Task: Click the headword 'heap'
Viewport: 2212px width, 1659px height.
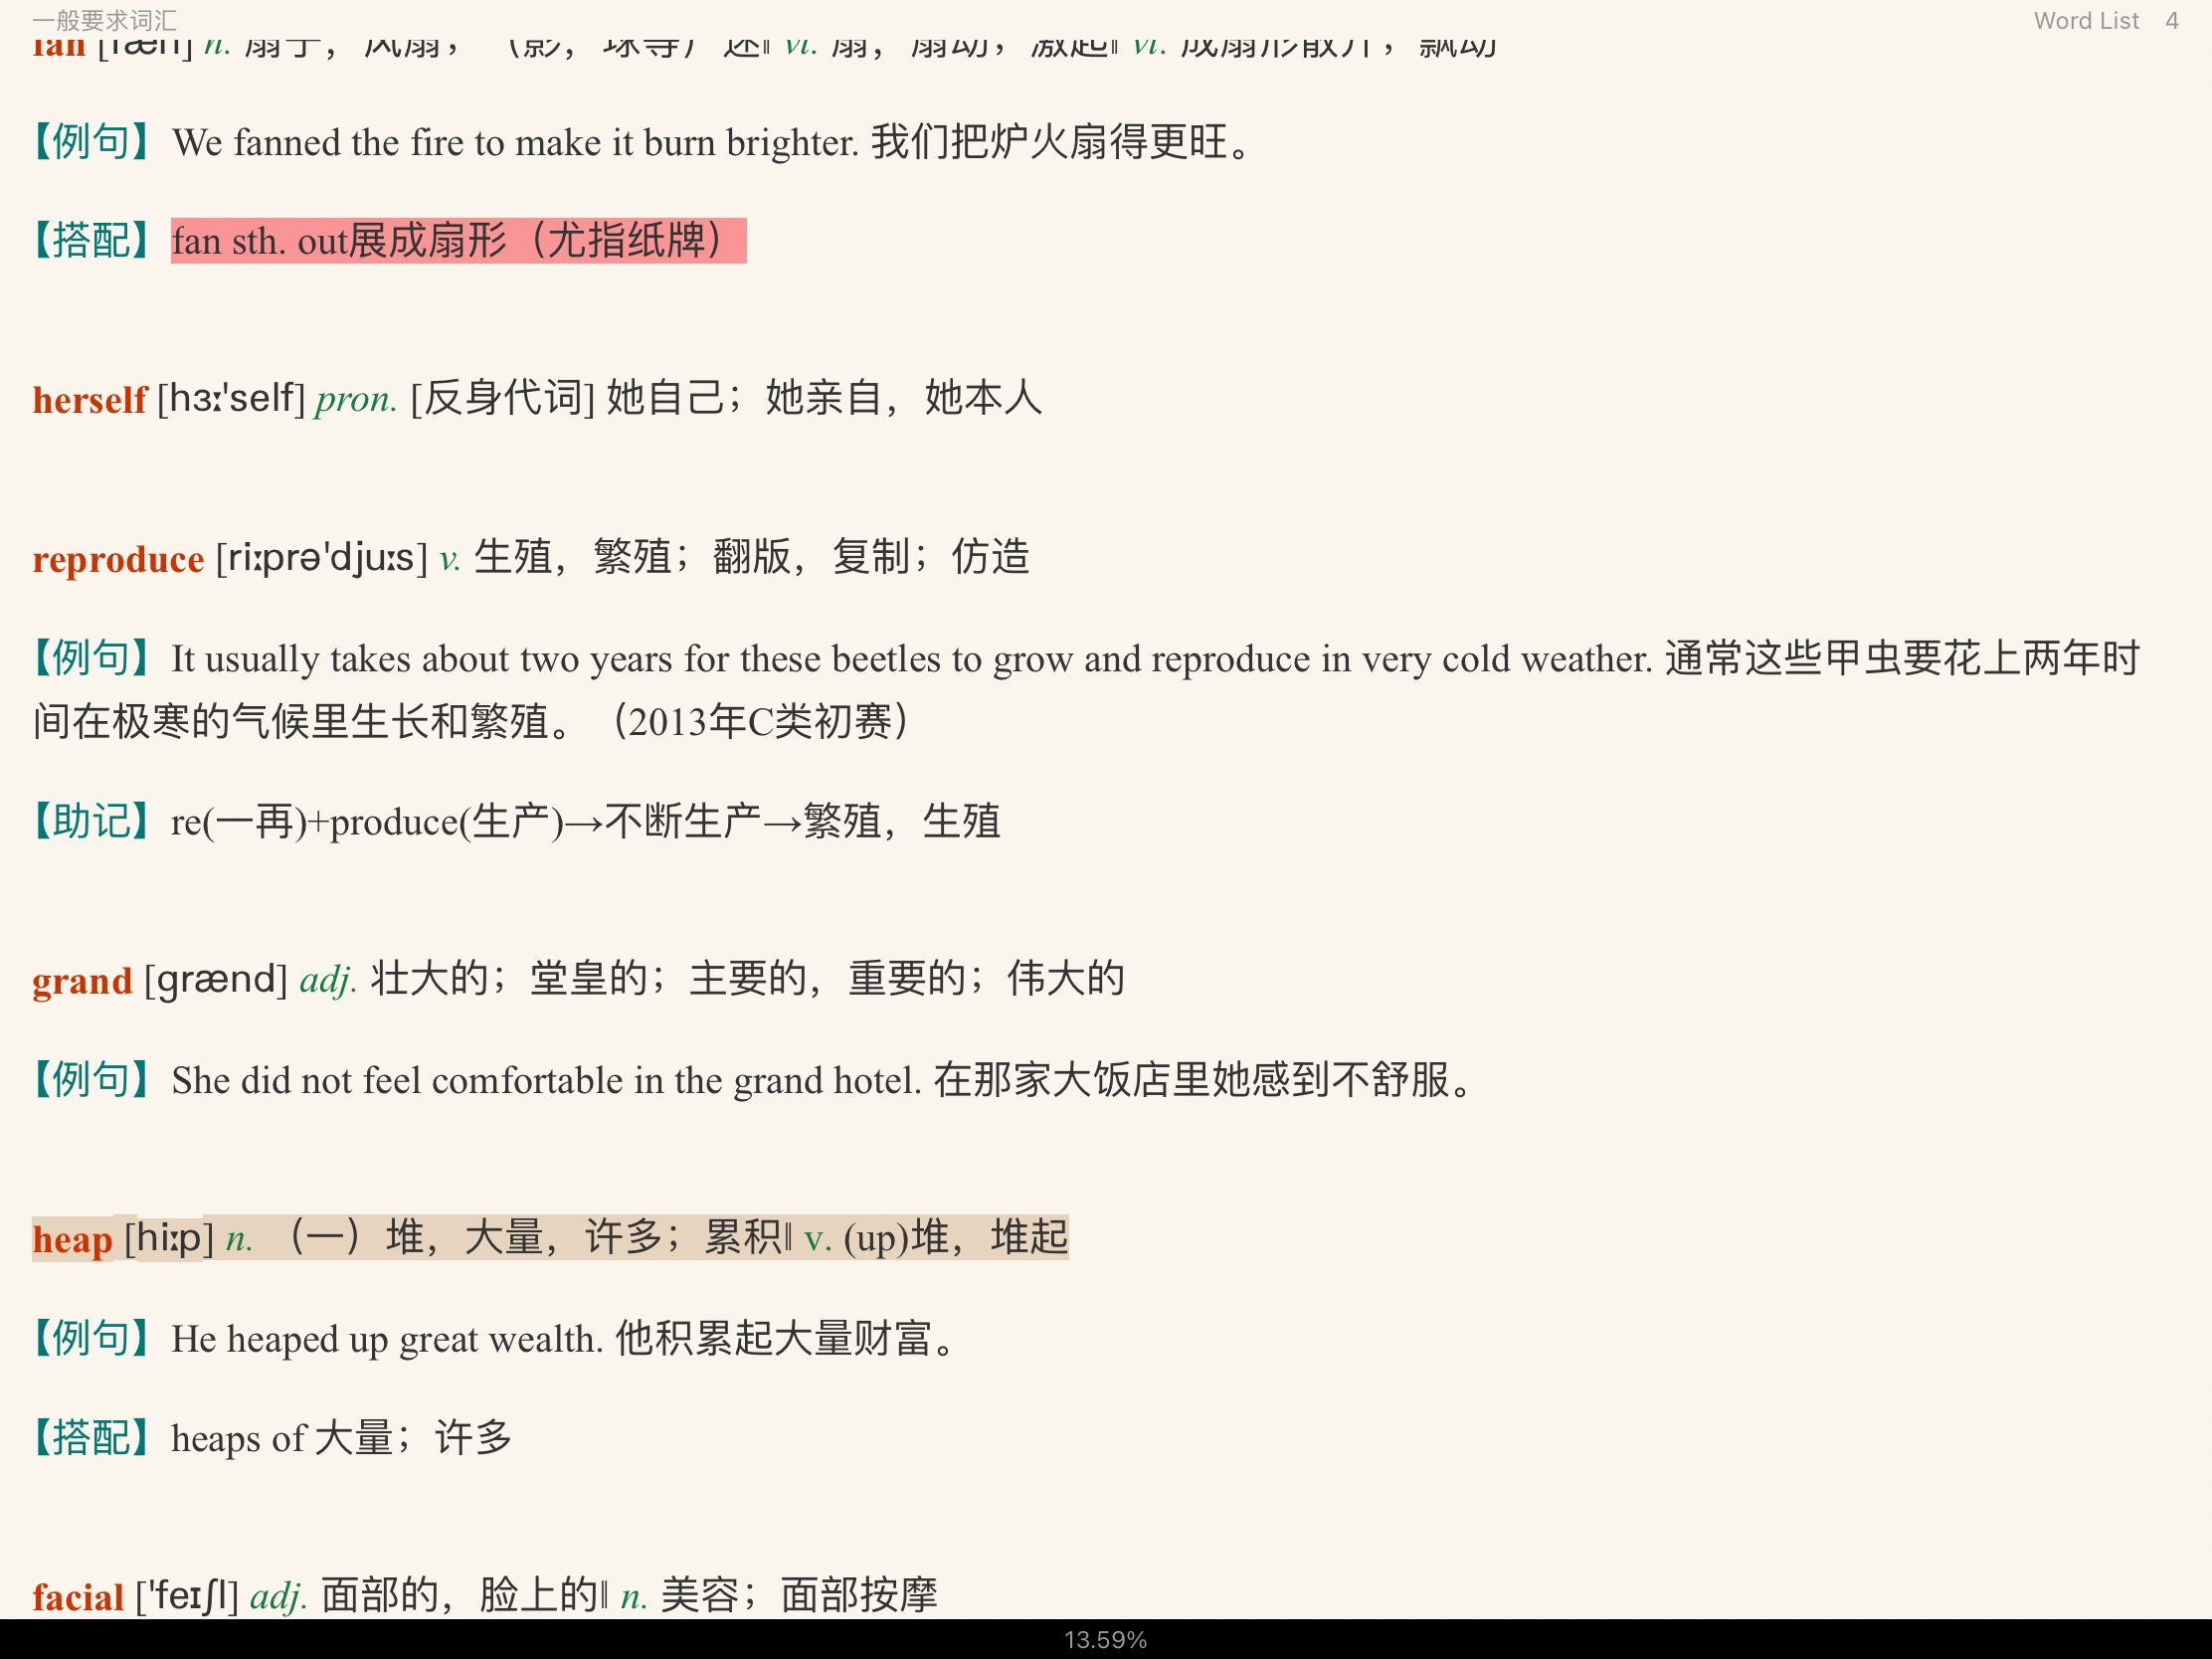Action: (72, 1240)
